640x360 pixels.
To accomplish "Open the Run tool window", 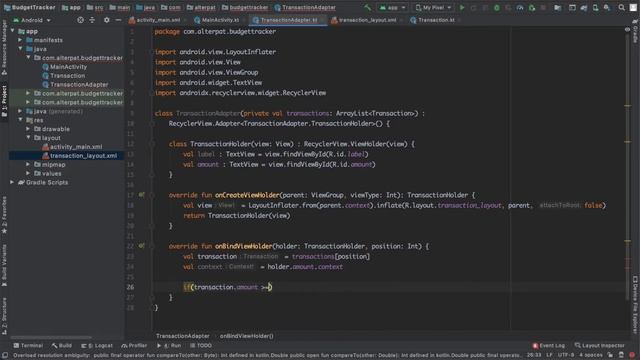I will pos(169,346).
